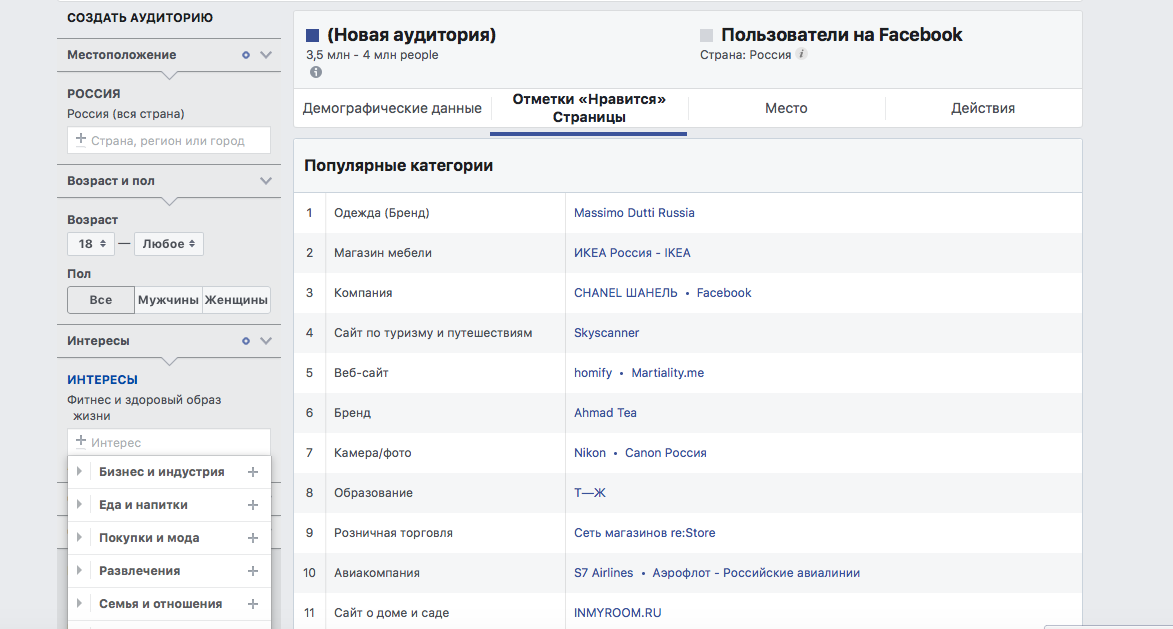Click the Фитнес и здоровый образ жизни interest

pos(144,408)
